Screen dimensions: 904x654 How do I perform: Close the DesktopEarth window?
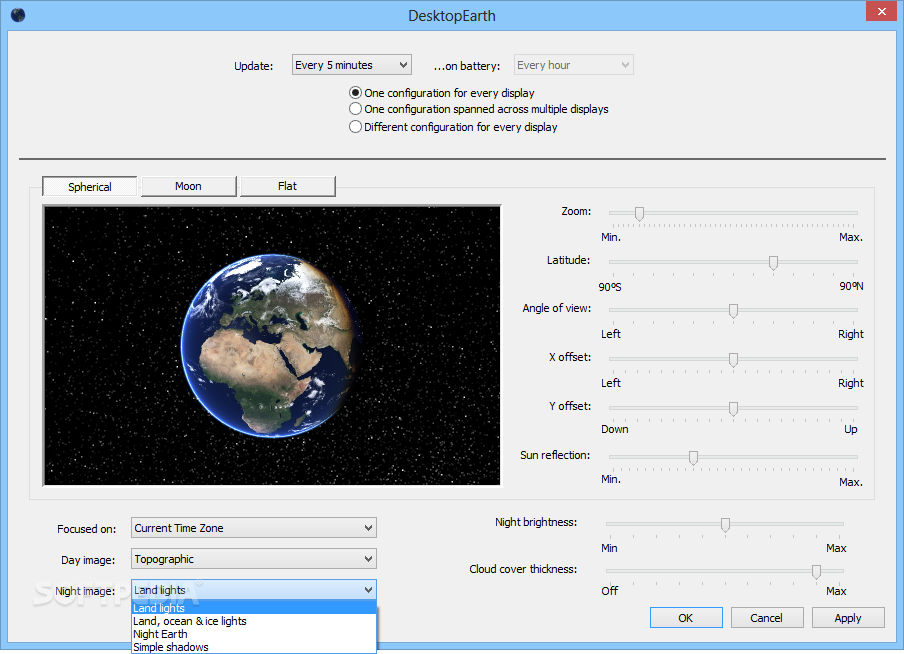882,11
